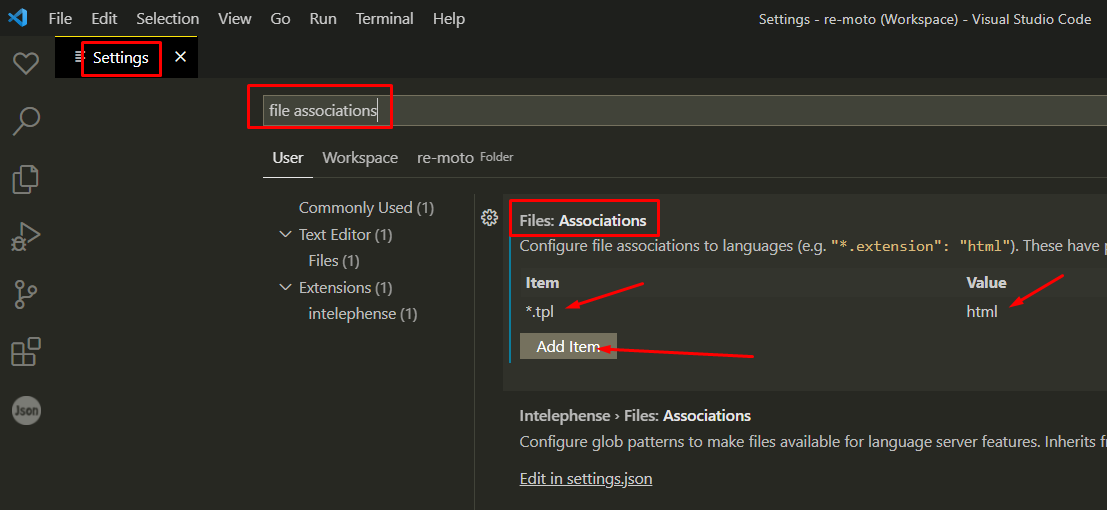Open Run and Debug view
1107x510 pixels.
click(26, 236)
